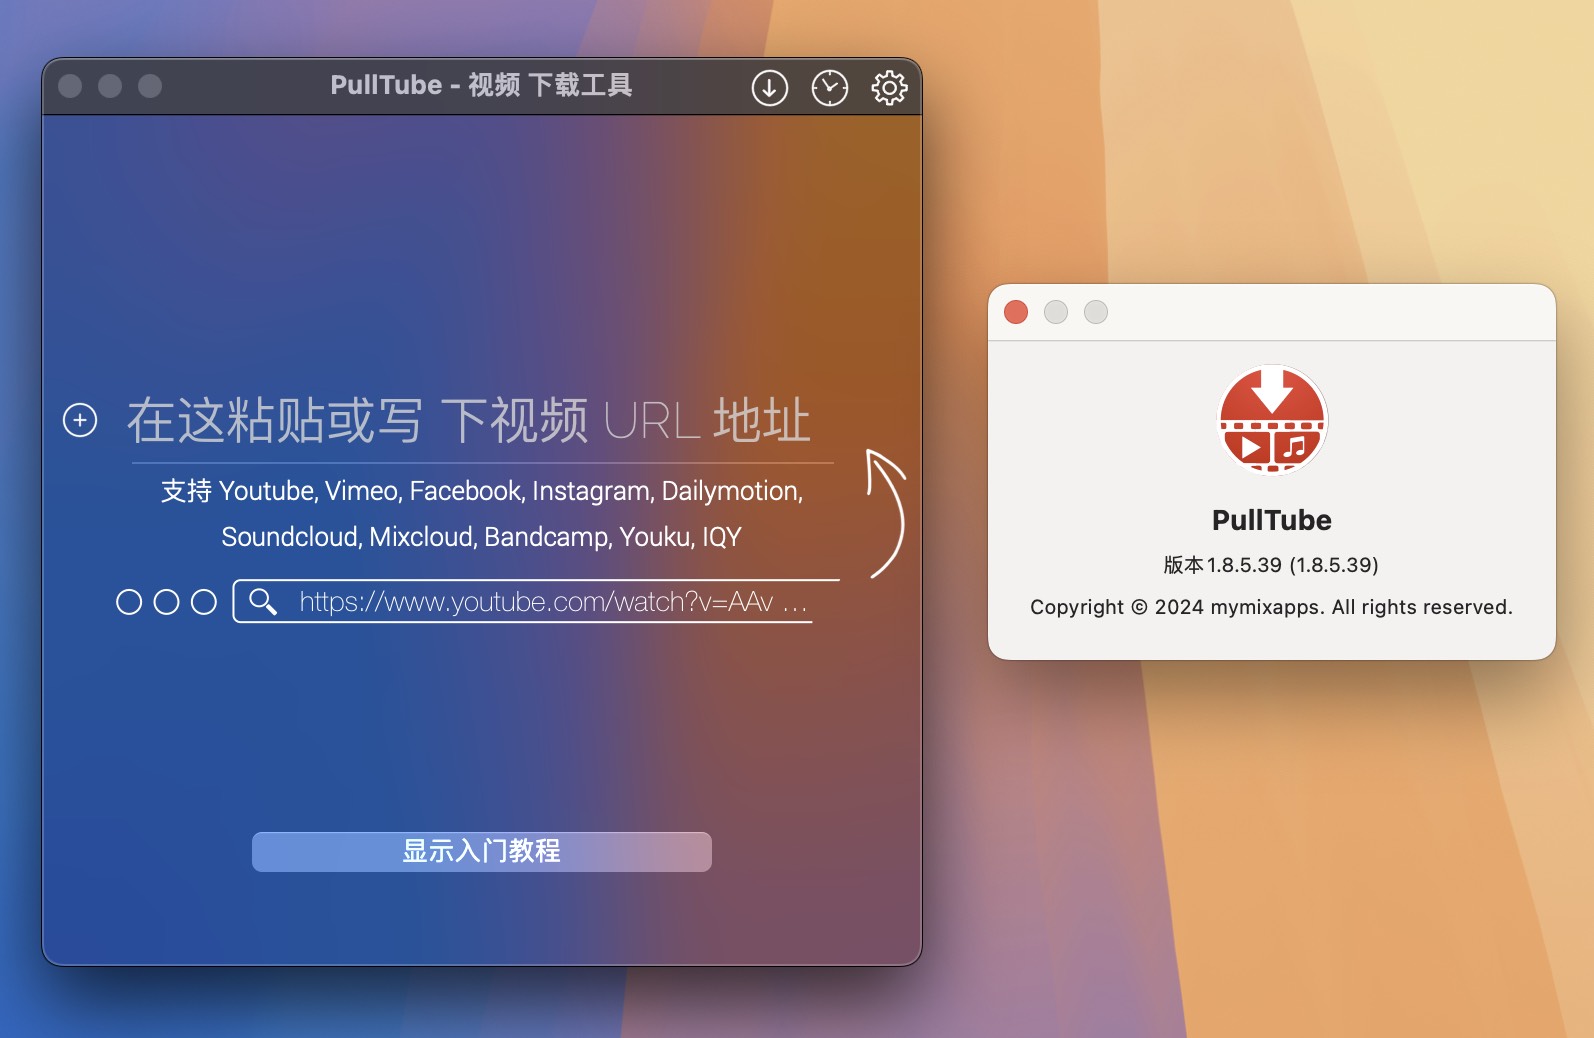
Task: Click the 'Copyright © 2024 mymixapps' text
Action: coord(1271,607)
